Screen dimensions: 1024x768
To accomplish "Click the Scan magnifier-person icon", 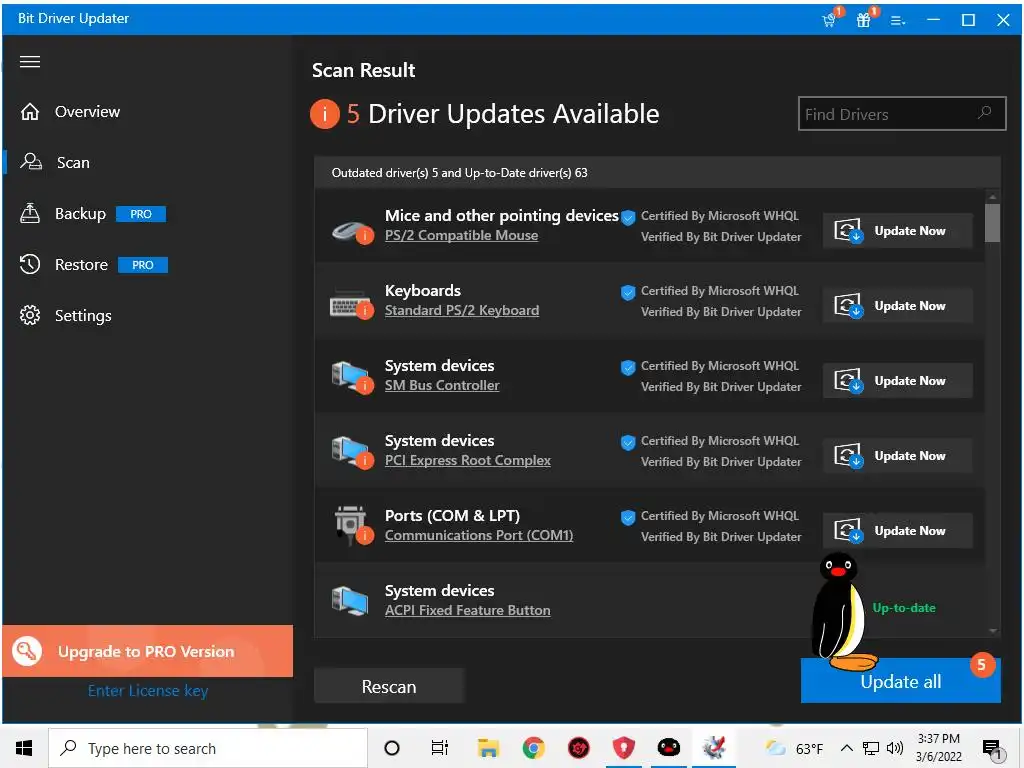I will [x=30, y=162].
